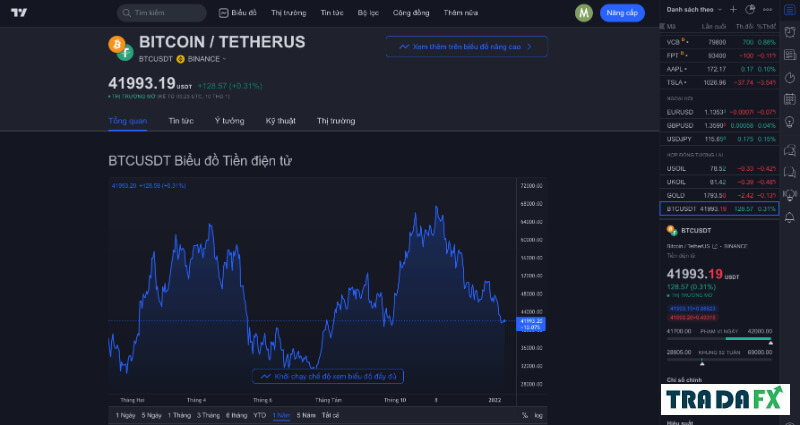Focus the Tìm kiếm search field
The width and height of the screenshot is (800, 425).
pos(162,13)
